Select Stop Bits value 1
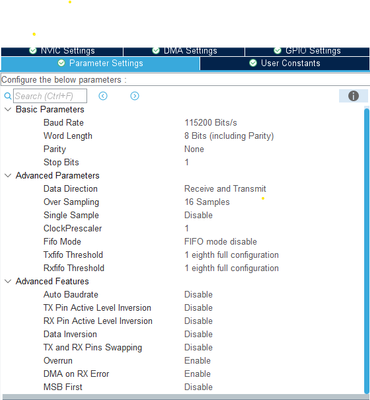This screenshot has height=400, width=370. [187, 162]
